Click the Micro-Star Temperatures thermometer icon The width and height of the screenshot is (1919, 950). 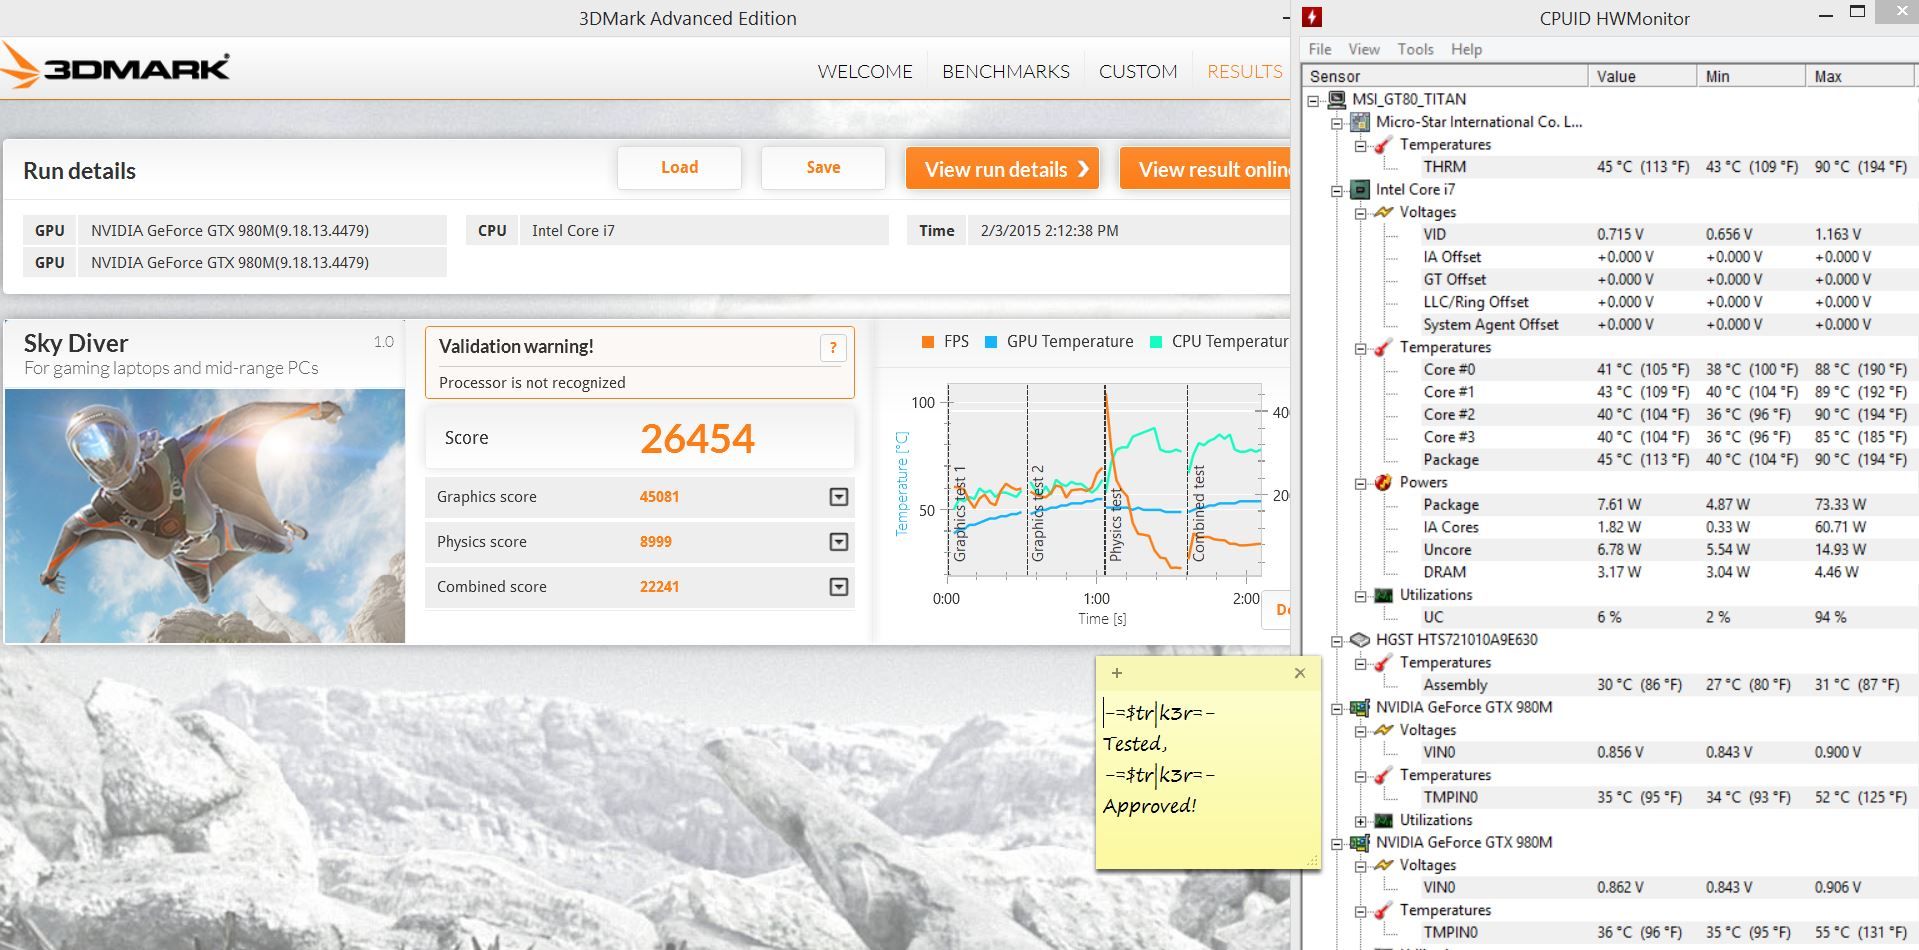click(1384, 144)
